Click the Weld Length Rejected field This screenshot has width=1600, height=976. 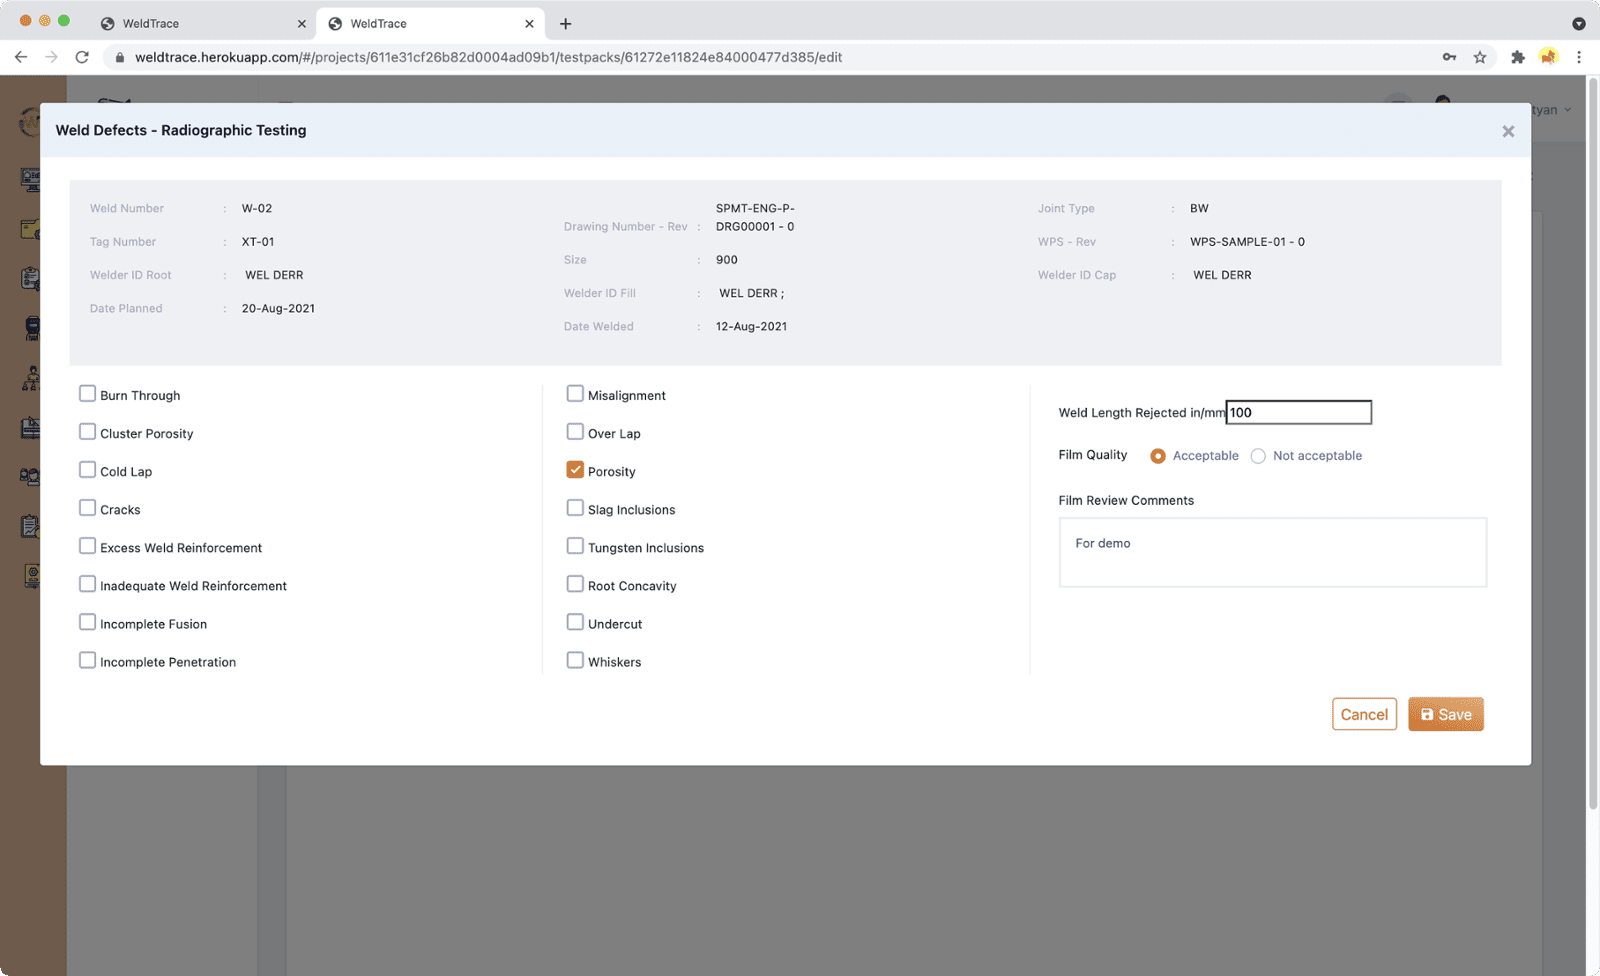click(x=1298, y=412)
